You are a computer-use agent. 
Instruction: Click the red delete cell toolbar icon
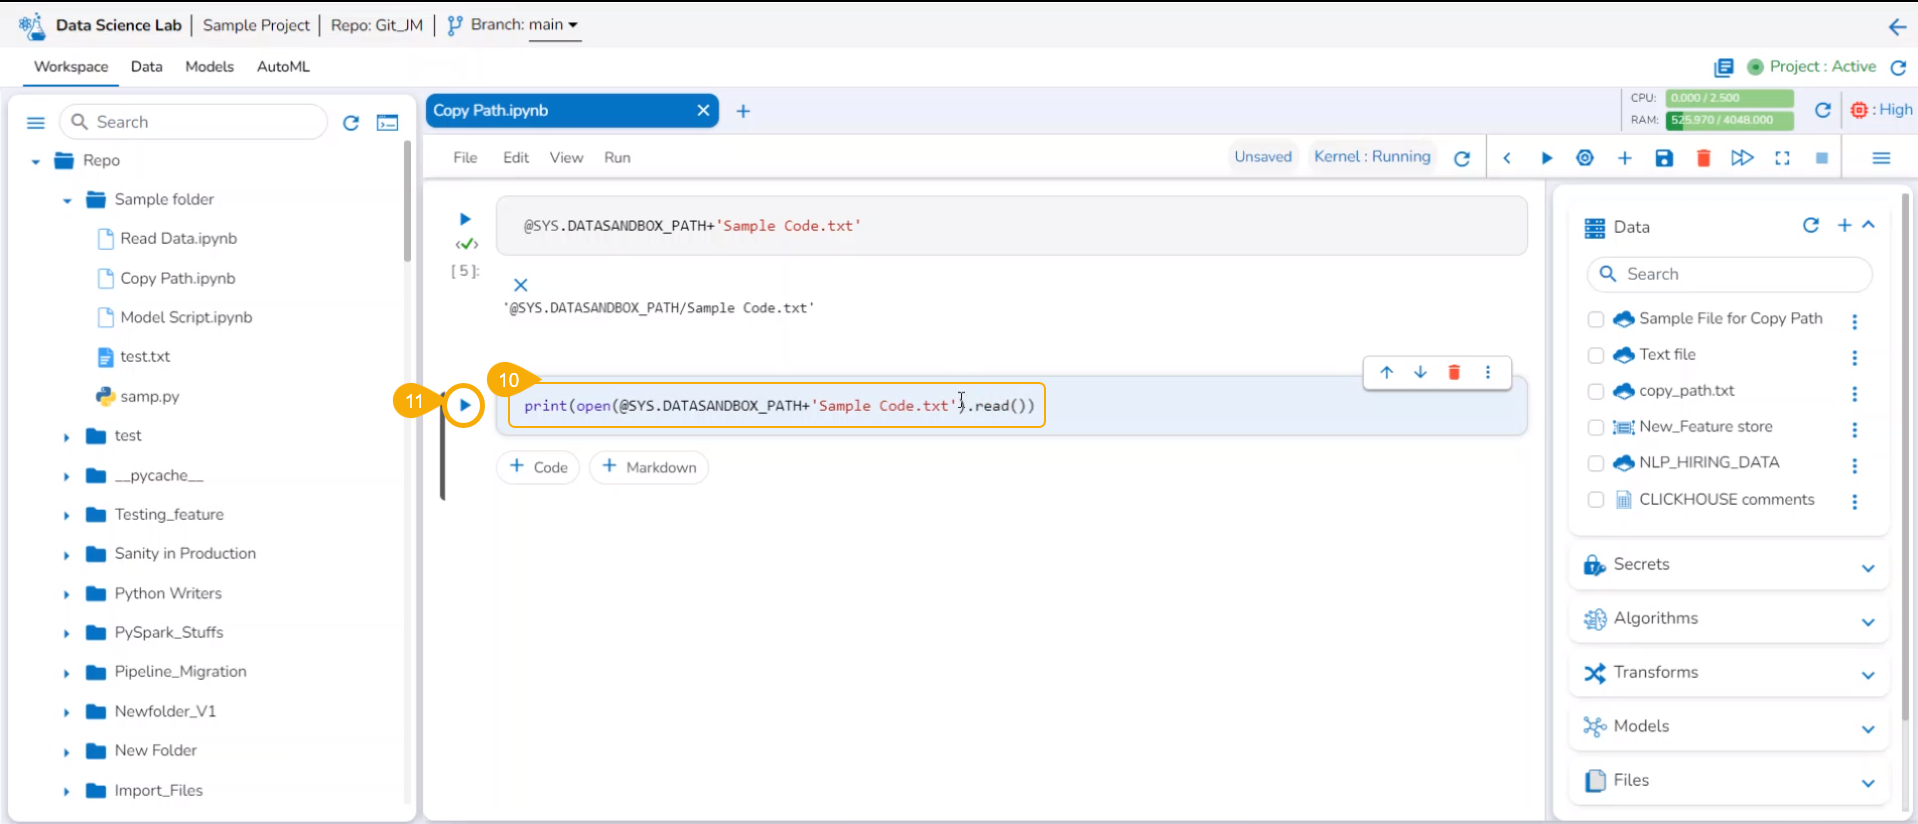click(1703, 158)
